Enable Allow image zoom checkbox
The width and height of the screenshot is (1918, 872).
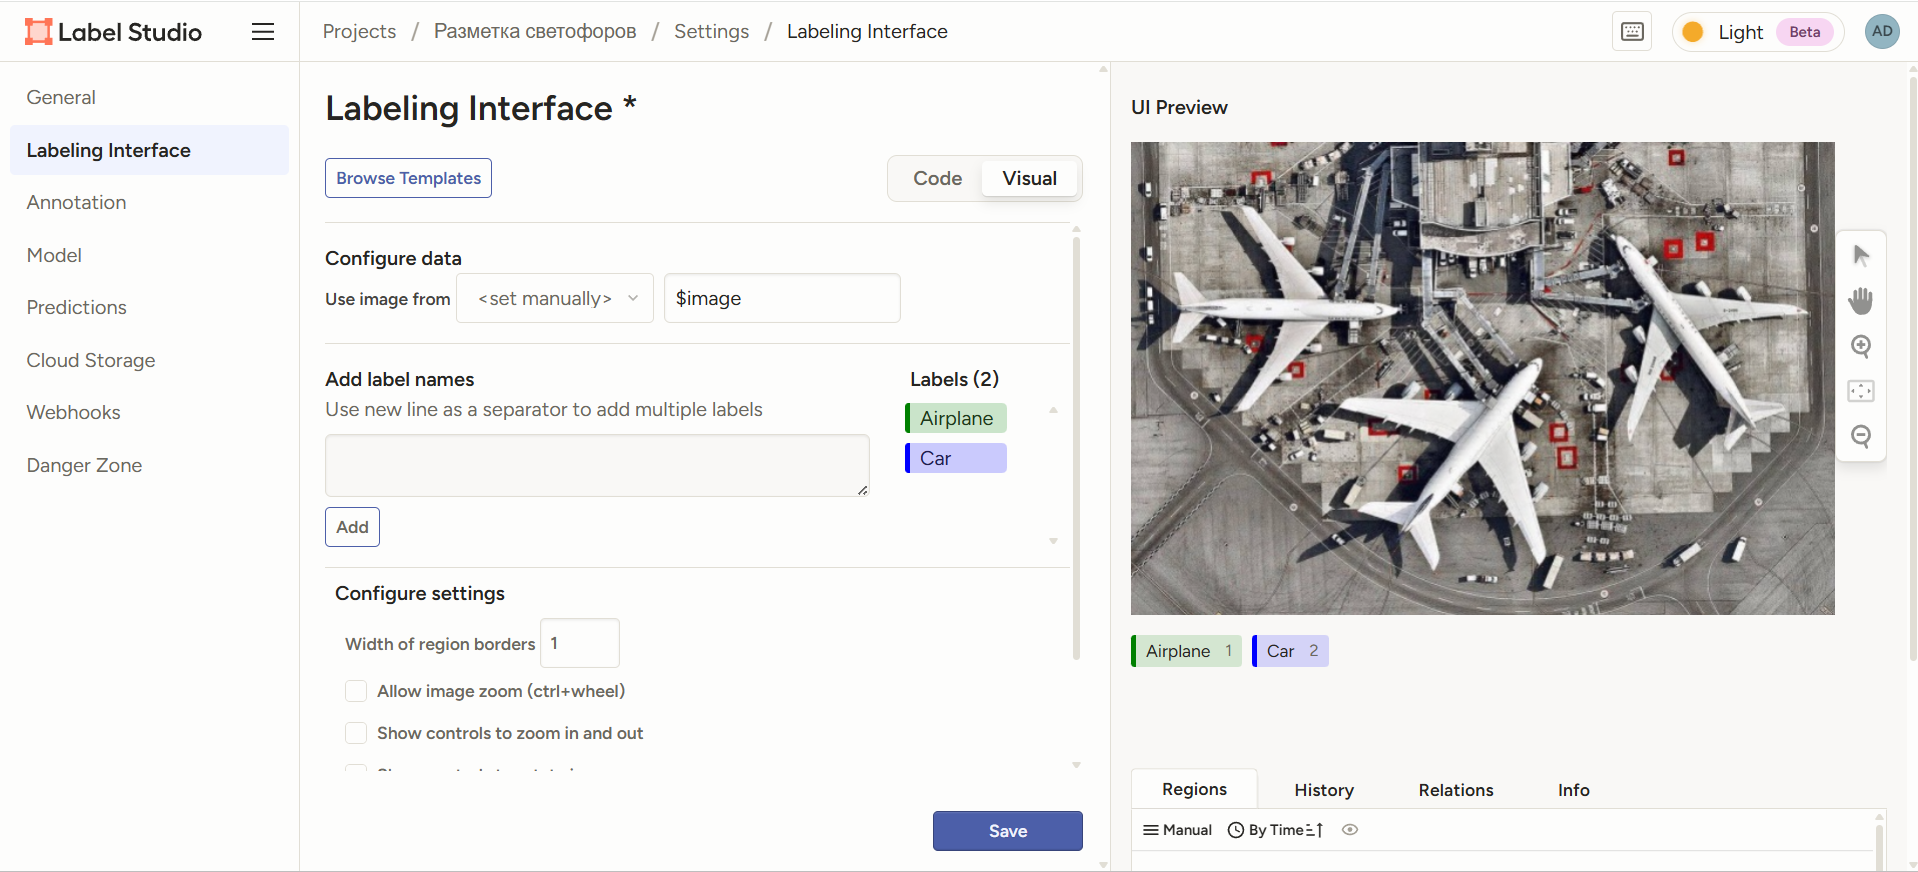pyautogui.click(x=356, y=691)
